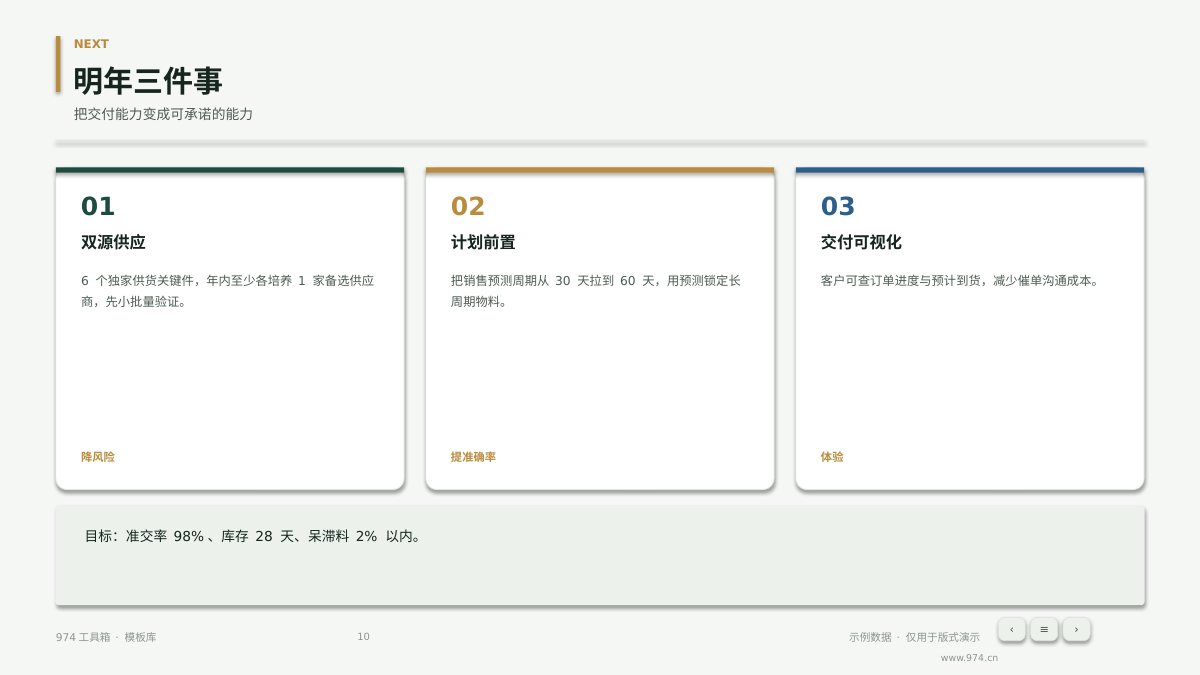
Task: Click the 6 个独家供货关键件 description
Action: click(x=228, y=291)
